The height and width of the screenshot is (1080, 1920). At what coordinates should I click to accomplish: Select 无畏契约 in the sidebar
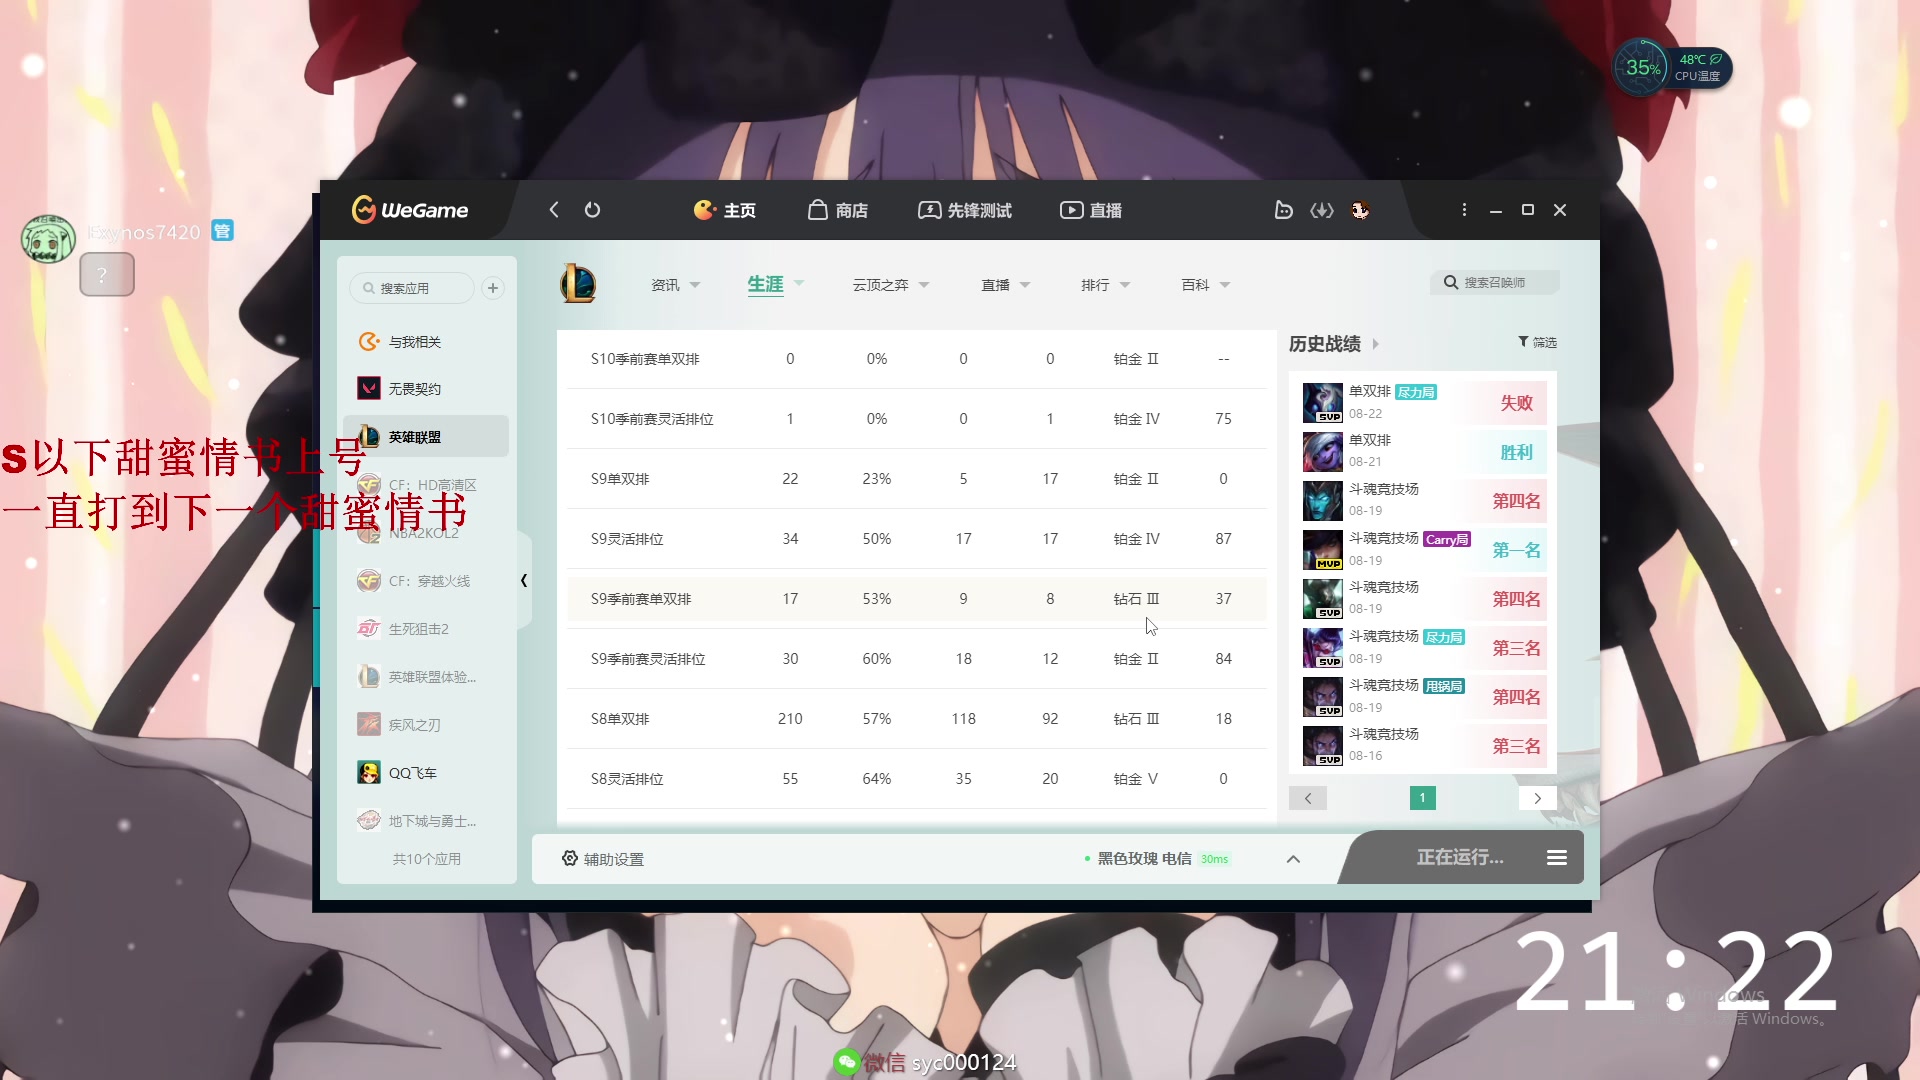426,389
